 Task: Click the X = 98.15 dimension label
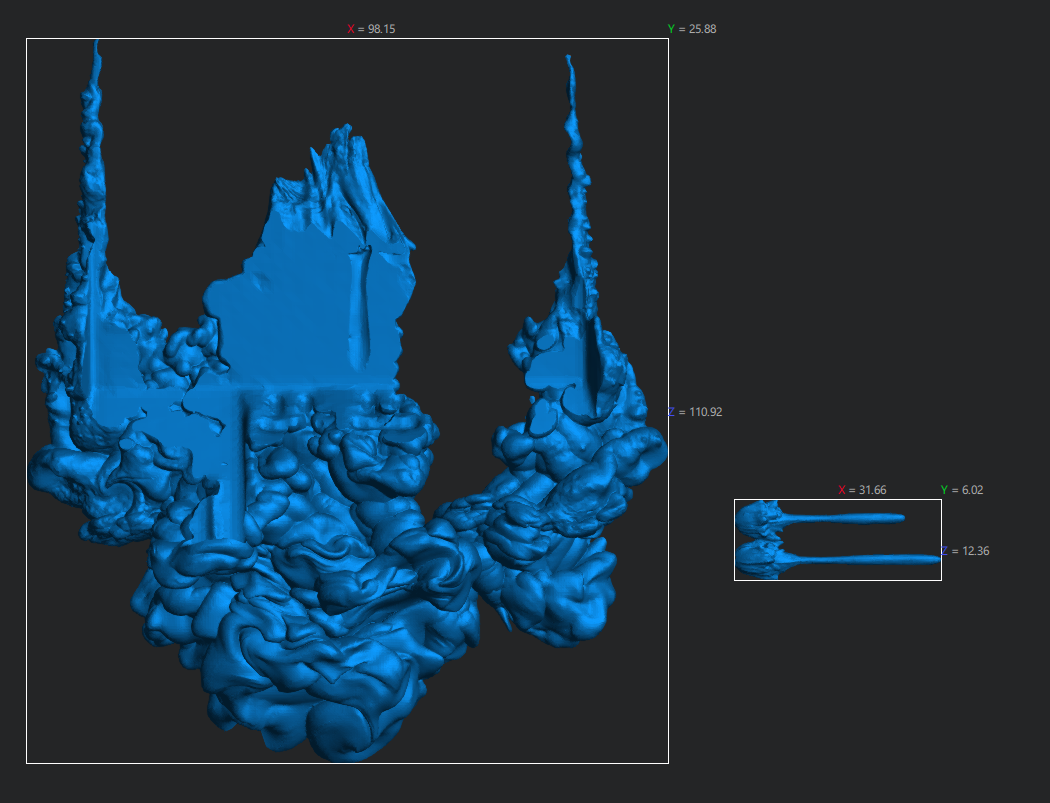[371, 29]
